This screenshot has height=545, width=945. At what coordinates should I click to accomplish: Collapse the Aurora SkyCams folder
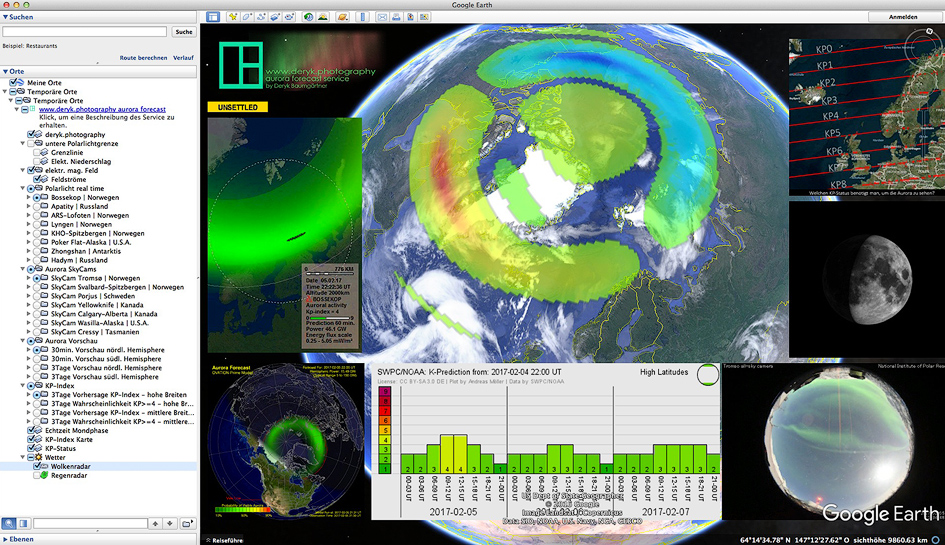[x=23, y=269]
